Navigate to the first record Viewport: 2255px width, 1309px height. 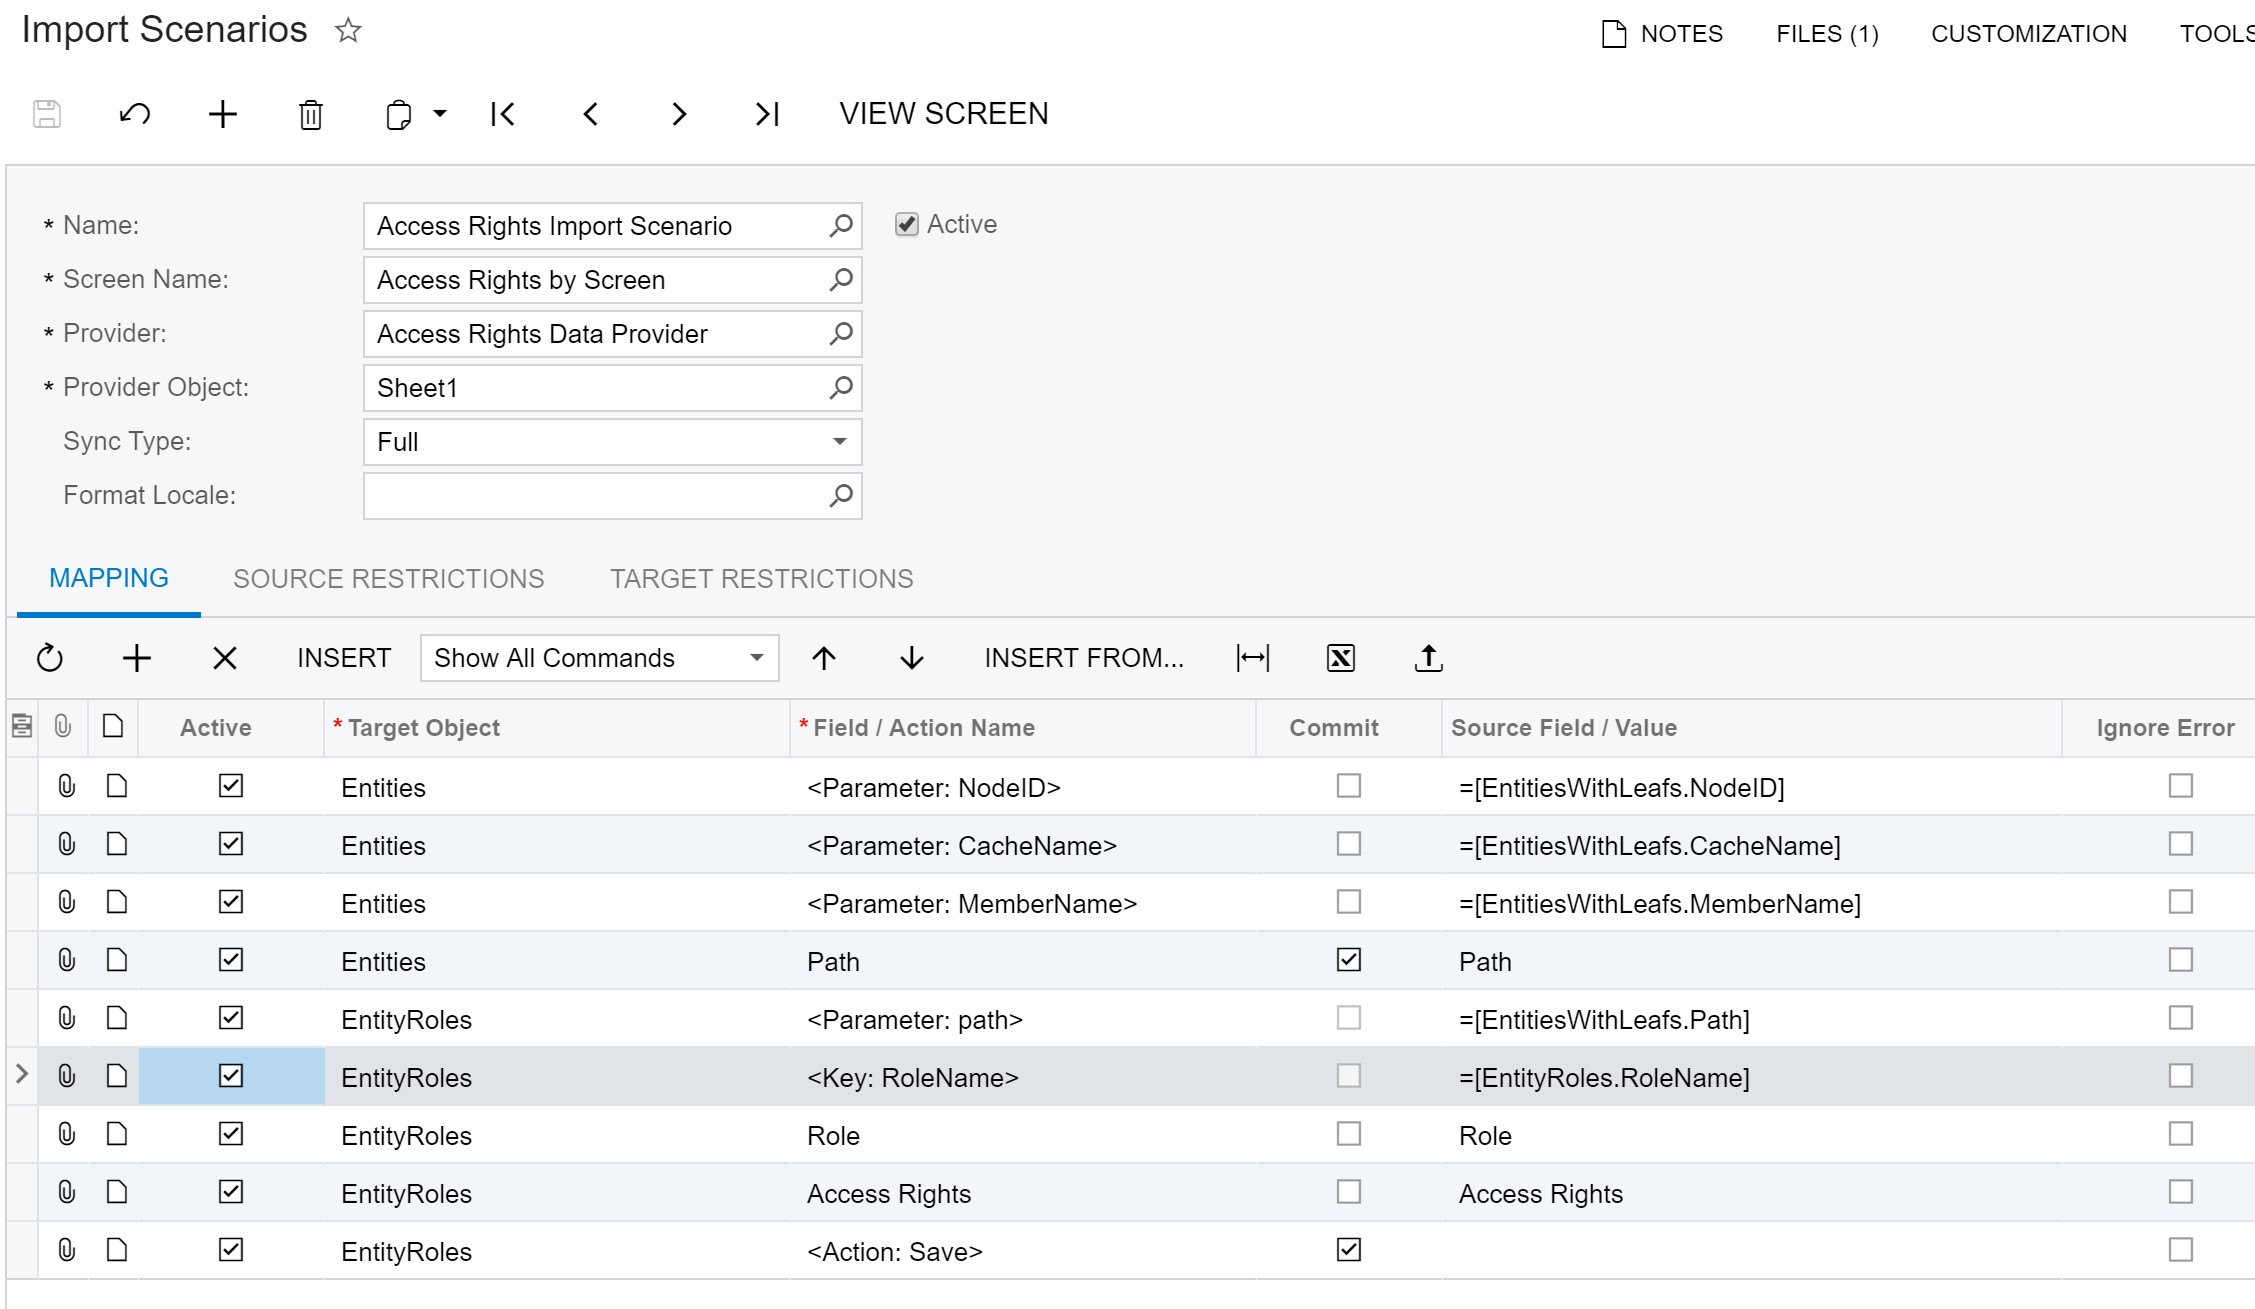tap(503, 114)
